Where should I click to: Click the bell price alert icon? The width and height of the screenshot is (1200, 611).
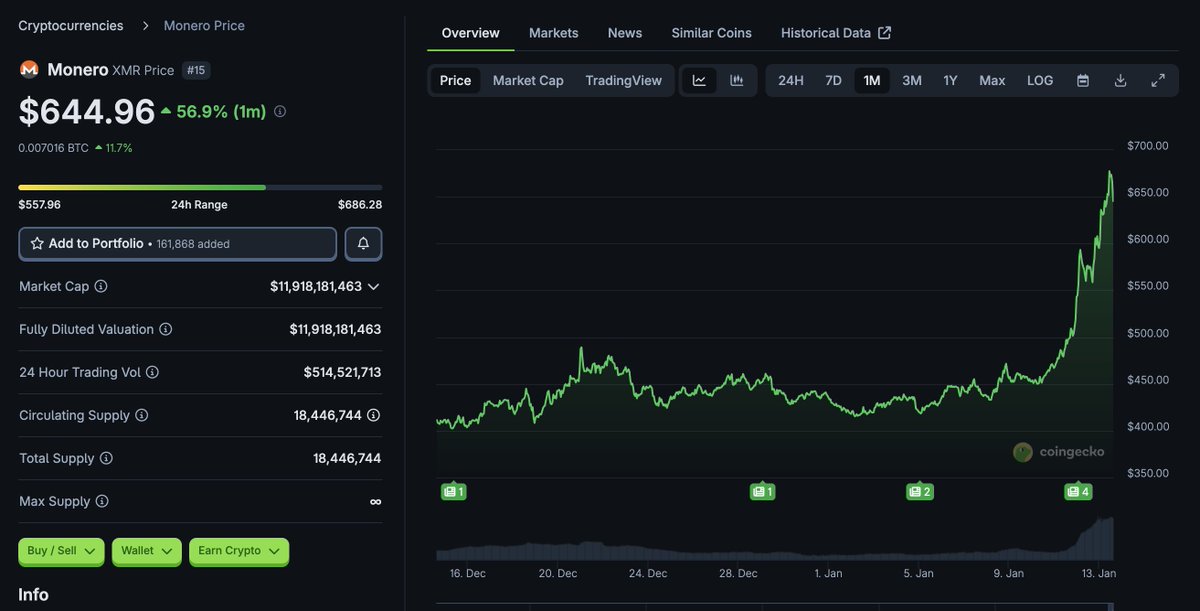pyautogui.click(x=363, y=243)
